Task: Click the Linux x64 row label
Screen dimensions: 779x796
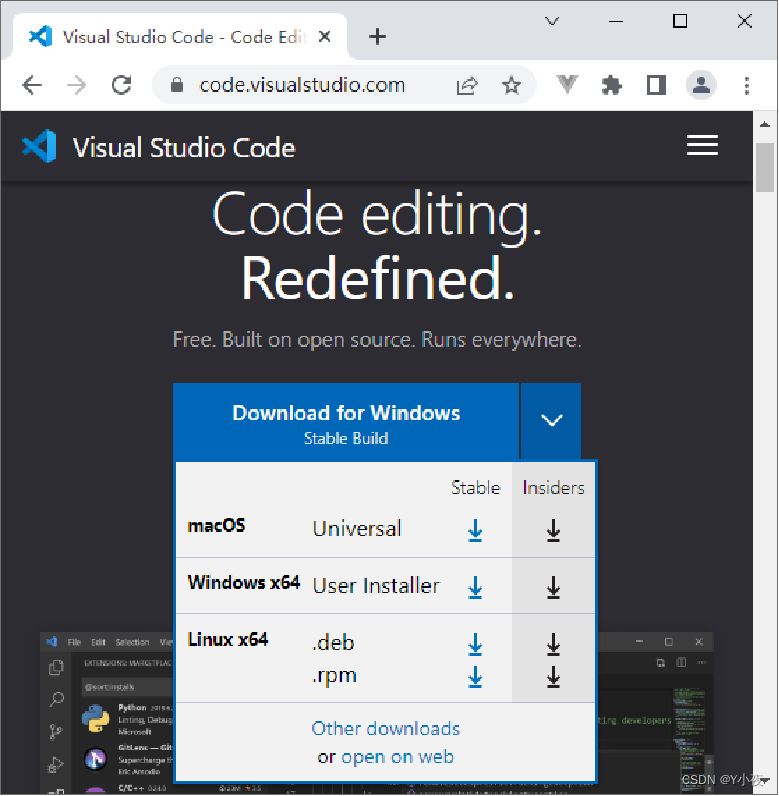Action: (x=228, y=639)
